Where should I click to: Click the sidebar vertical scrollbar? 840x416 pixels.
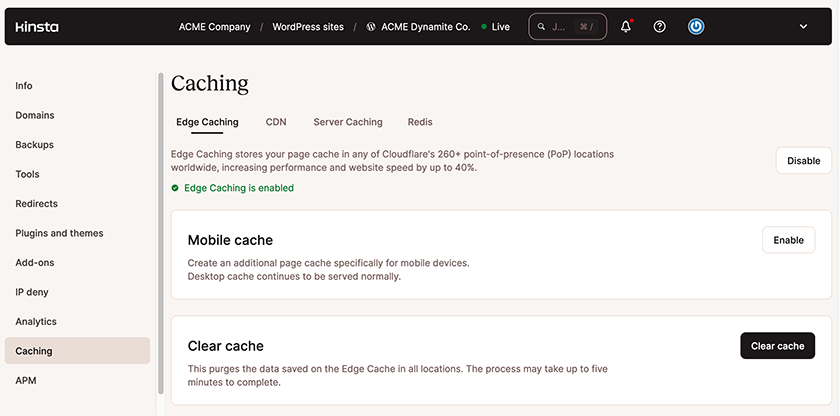coord(160,230)
